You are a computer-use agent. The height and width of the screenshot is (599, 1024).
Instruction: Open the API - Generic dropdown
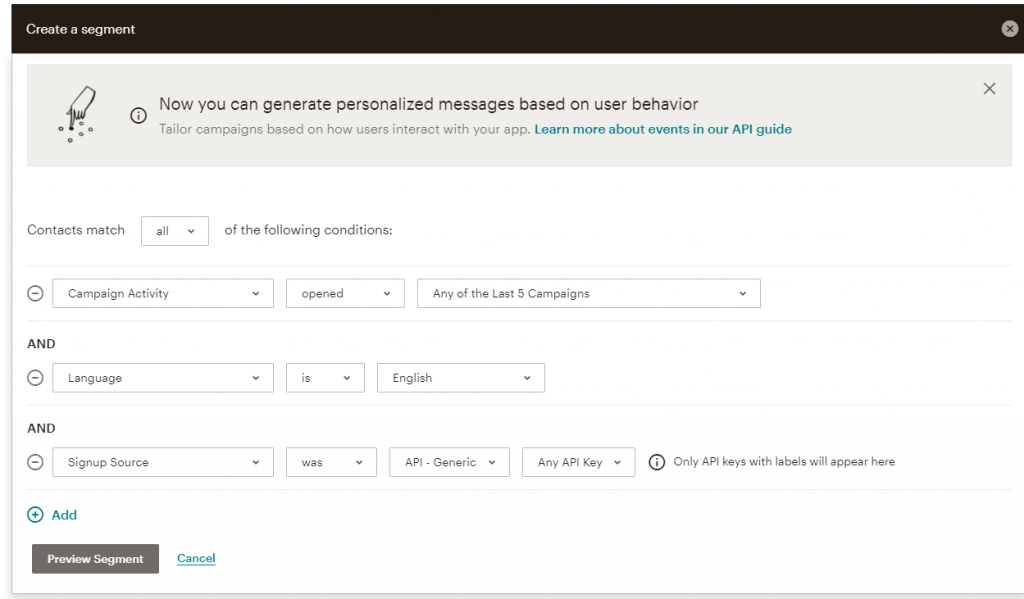tap(449, 462)
